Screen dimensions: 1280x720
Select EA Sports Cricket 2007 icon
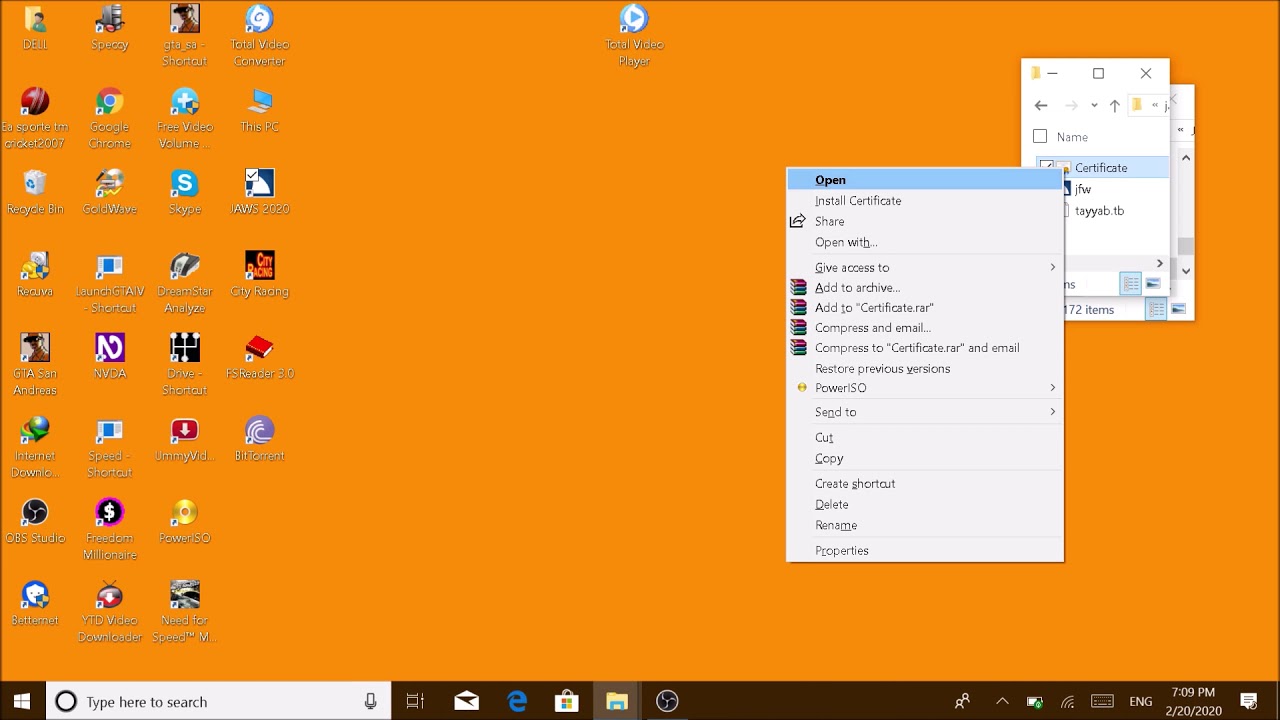tap(35, 118)
